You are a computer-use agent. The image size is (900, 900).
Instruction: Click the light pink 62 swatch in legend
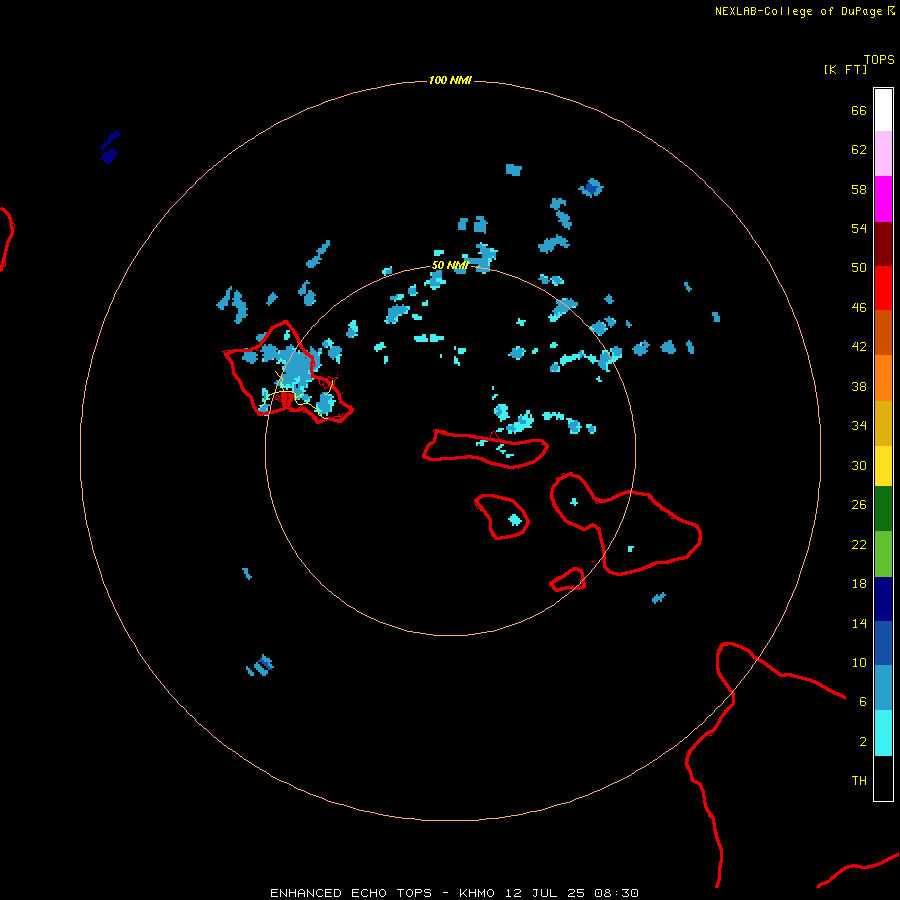click(x=883, y=154)
